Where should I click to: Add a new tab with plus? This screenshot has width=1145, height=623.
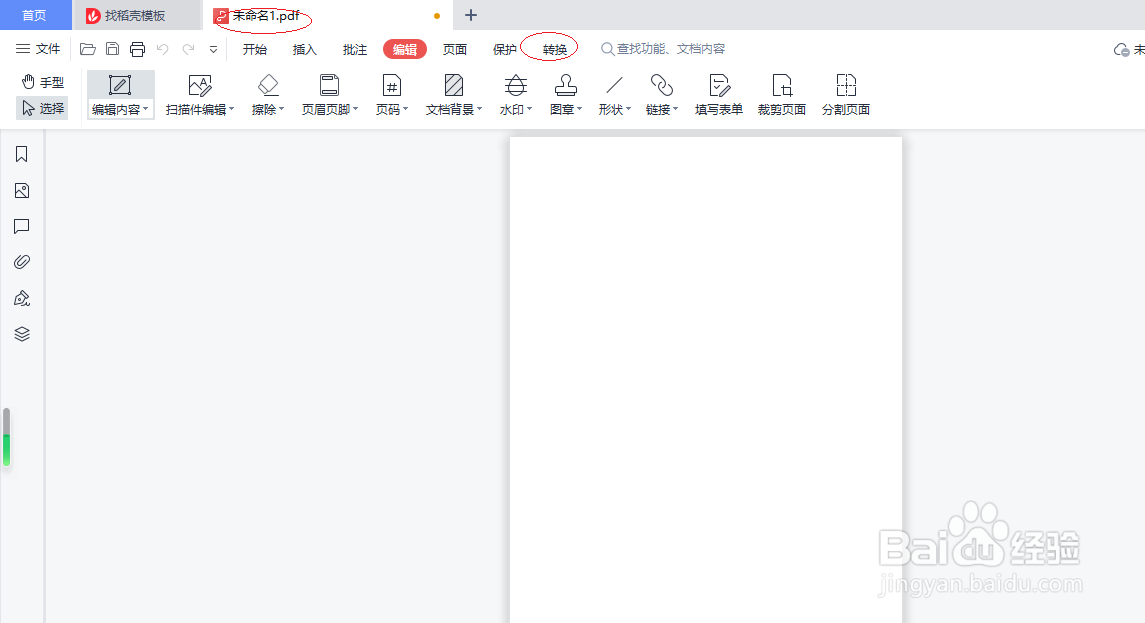tap(471, 15)
